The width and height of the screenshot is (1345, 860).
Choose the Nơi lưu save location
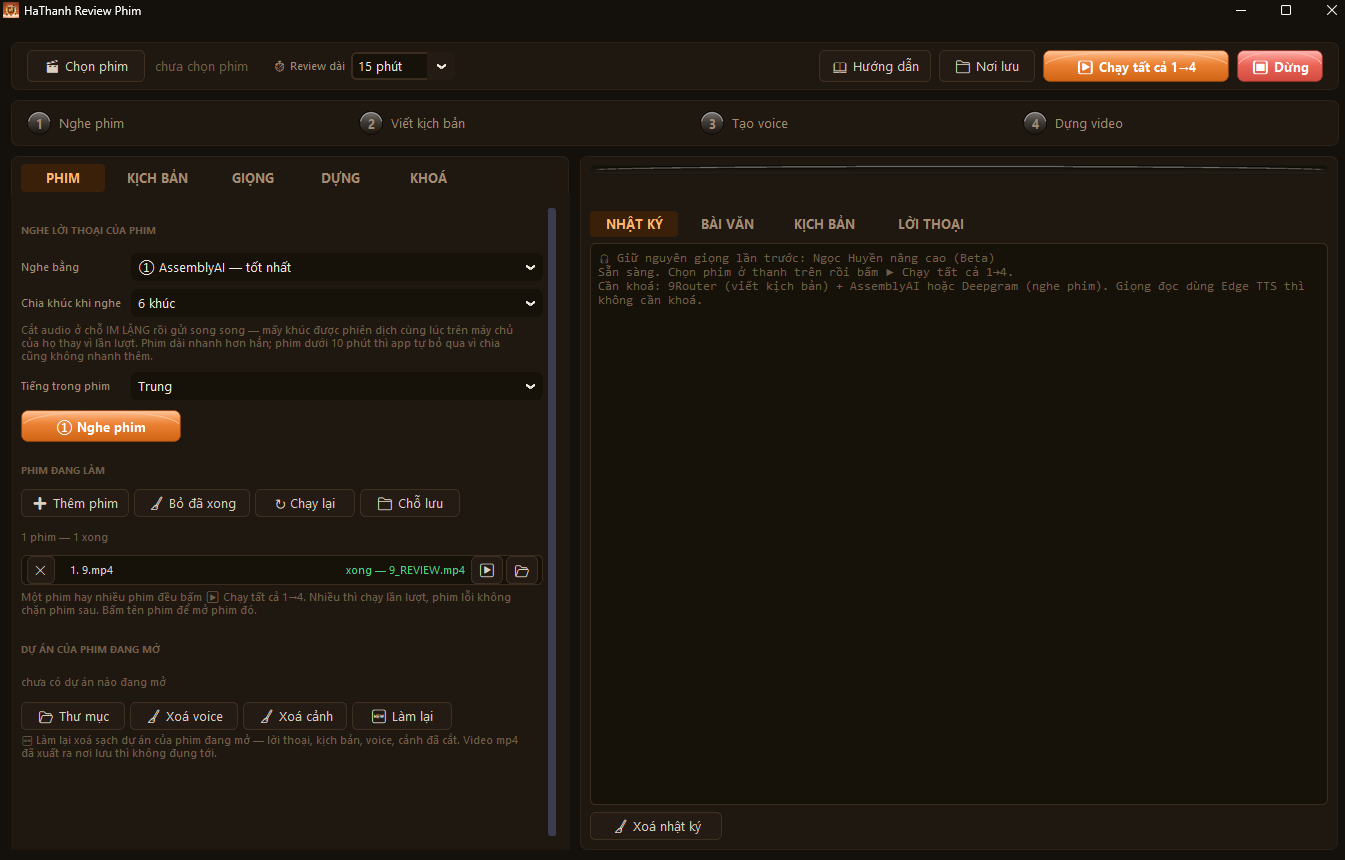point(987,66)
